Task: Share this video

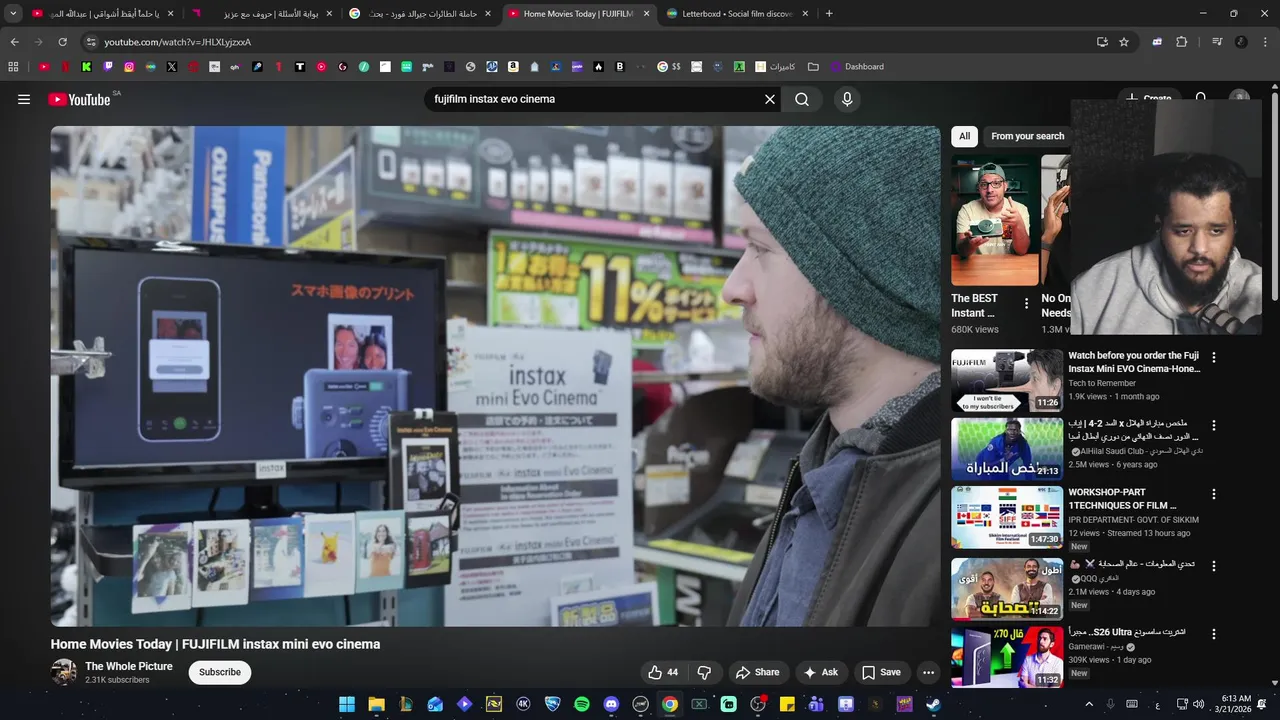Action: pyautogui.click(x=757, y=672)
